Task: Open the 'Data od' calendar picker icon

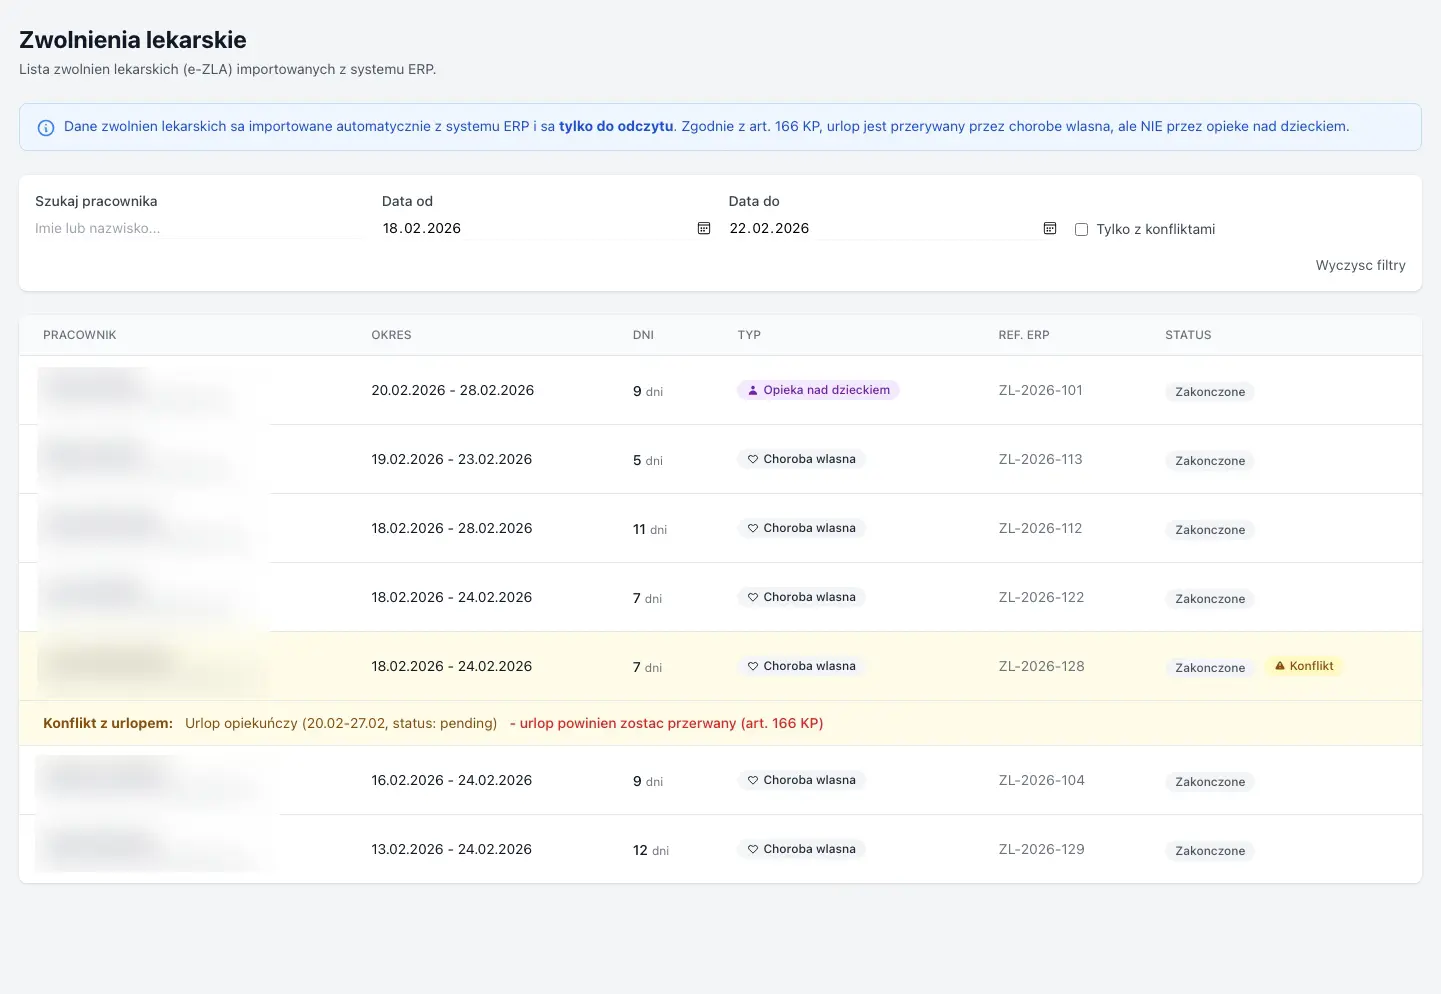Action: [704, 229]
